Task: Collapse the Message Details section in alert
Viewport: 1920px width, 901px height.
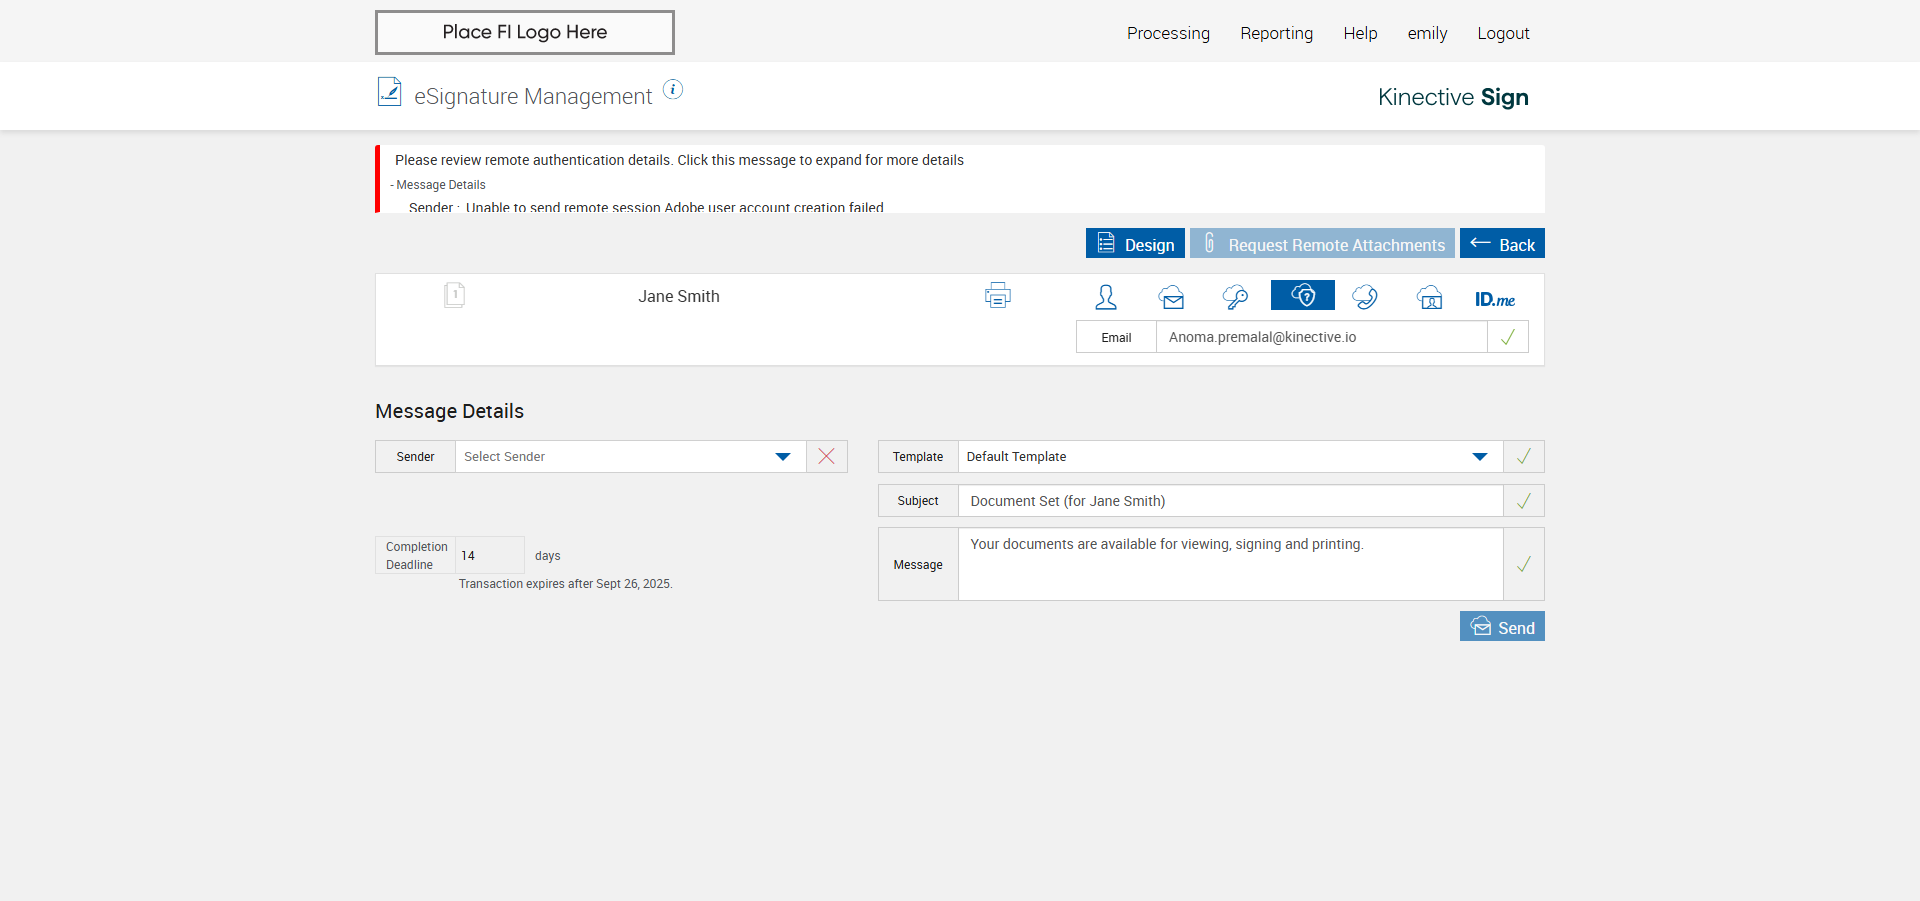Action: point(438,185)
